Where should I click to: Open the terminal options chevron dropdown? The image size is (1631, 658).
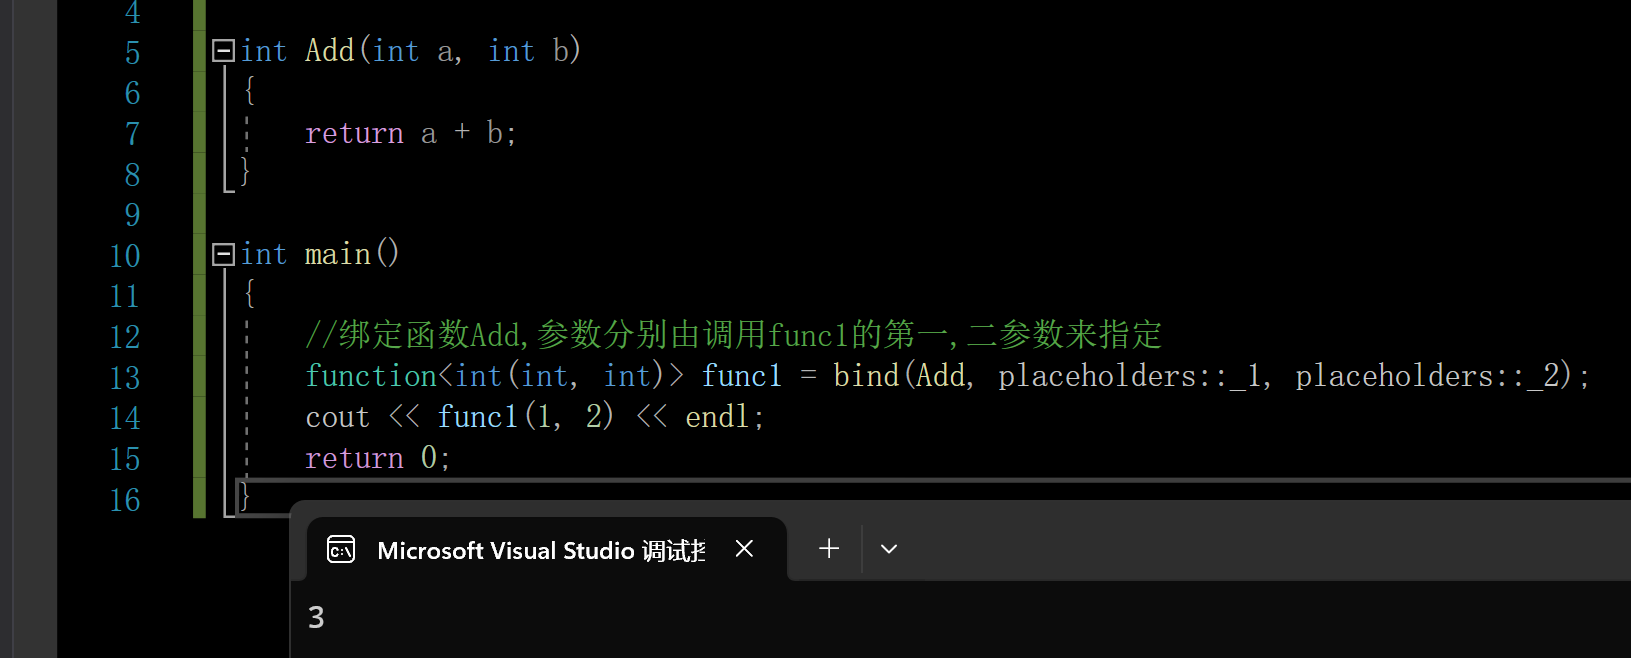pyautogui.click(x=888, y=548)
